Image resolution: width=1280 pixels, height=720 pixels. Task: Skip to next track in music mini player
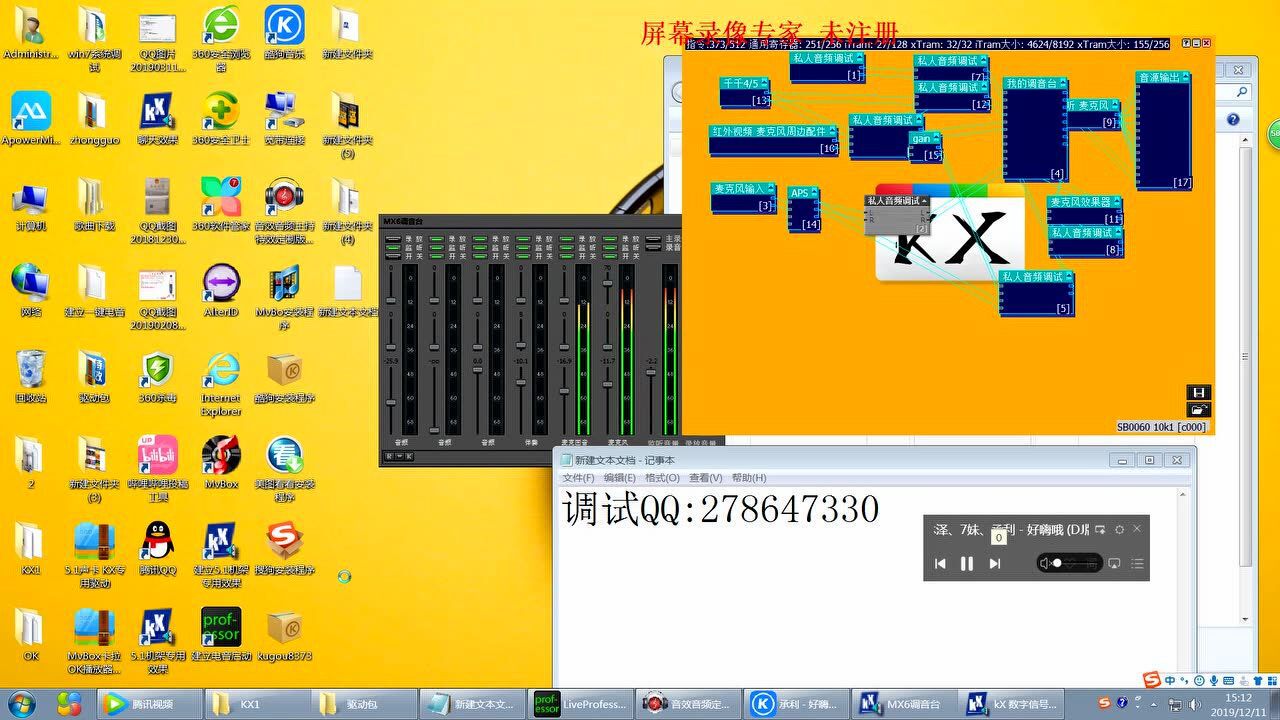point(994,564)
